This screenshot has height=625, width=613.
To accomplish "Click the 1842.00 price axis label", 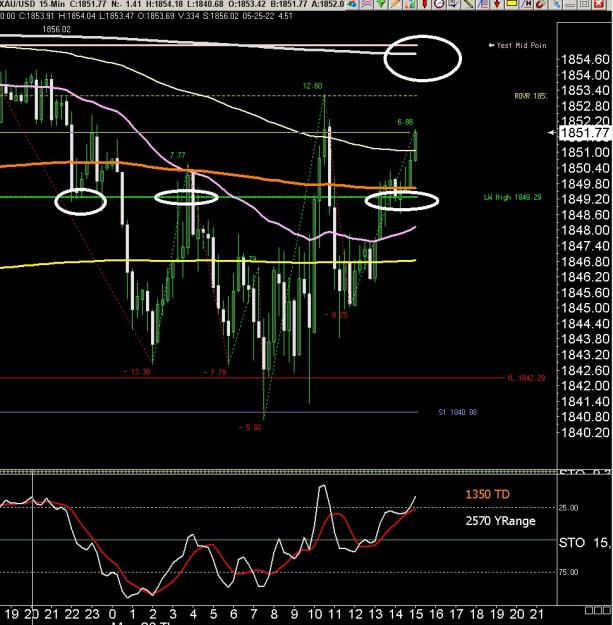I will [585, 386].
